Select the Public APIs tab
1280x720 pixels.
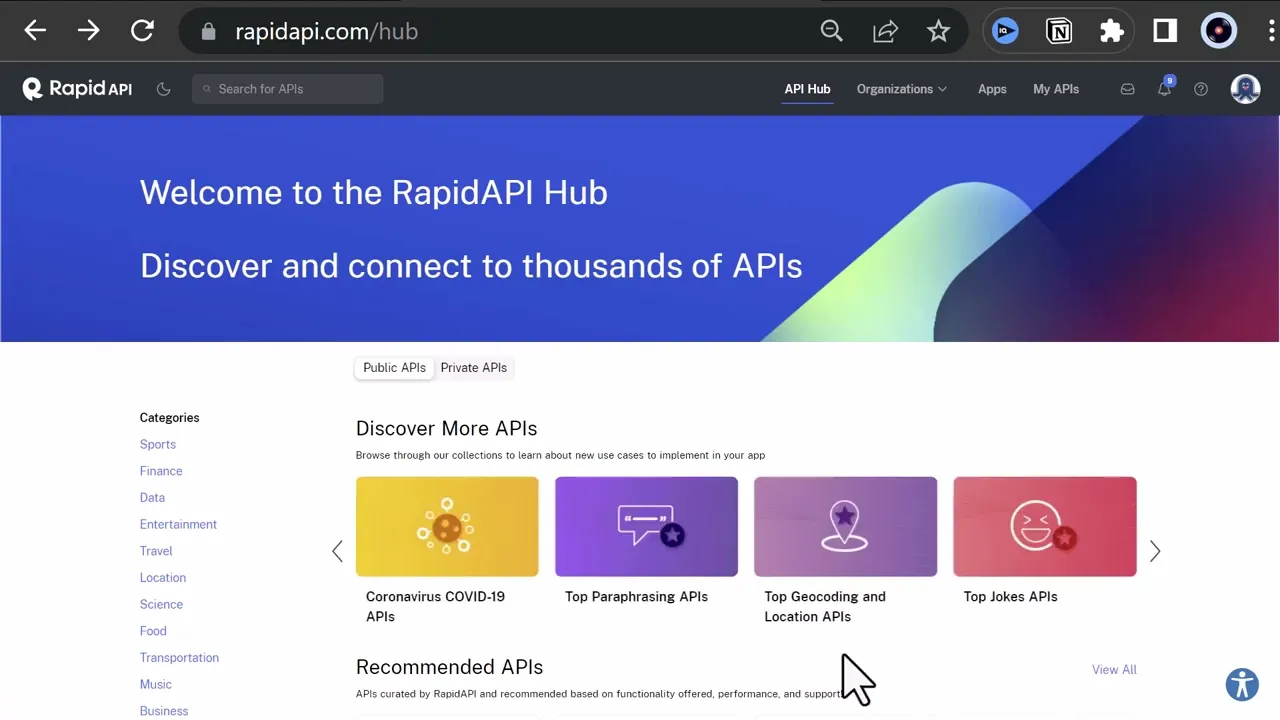click(394, 368)
